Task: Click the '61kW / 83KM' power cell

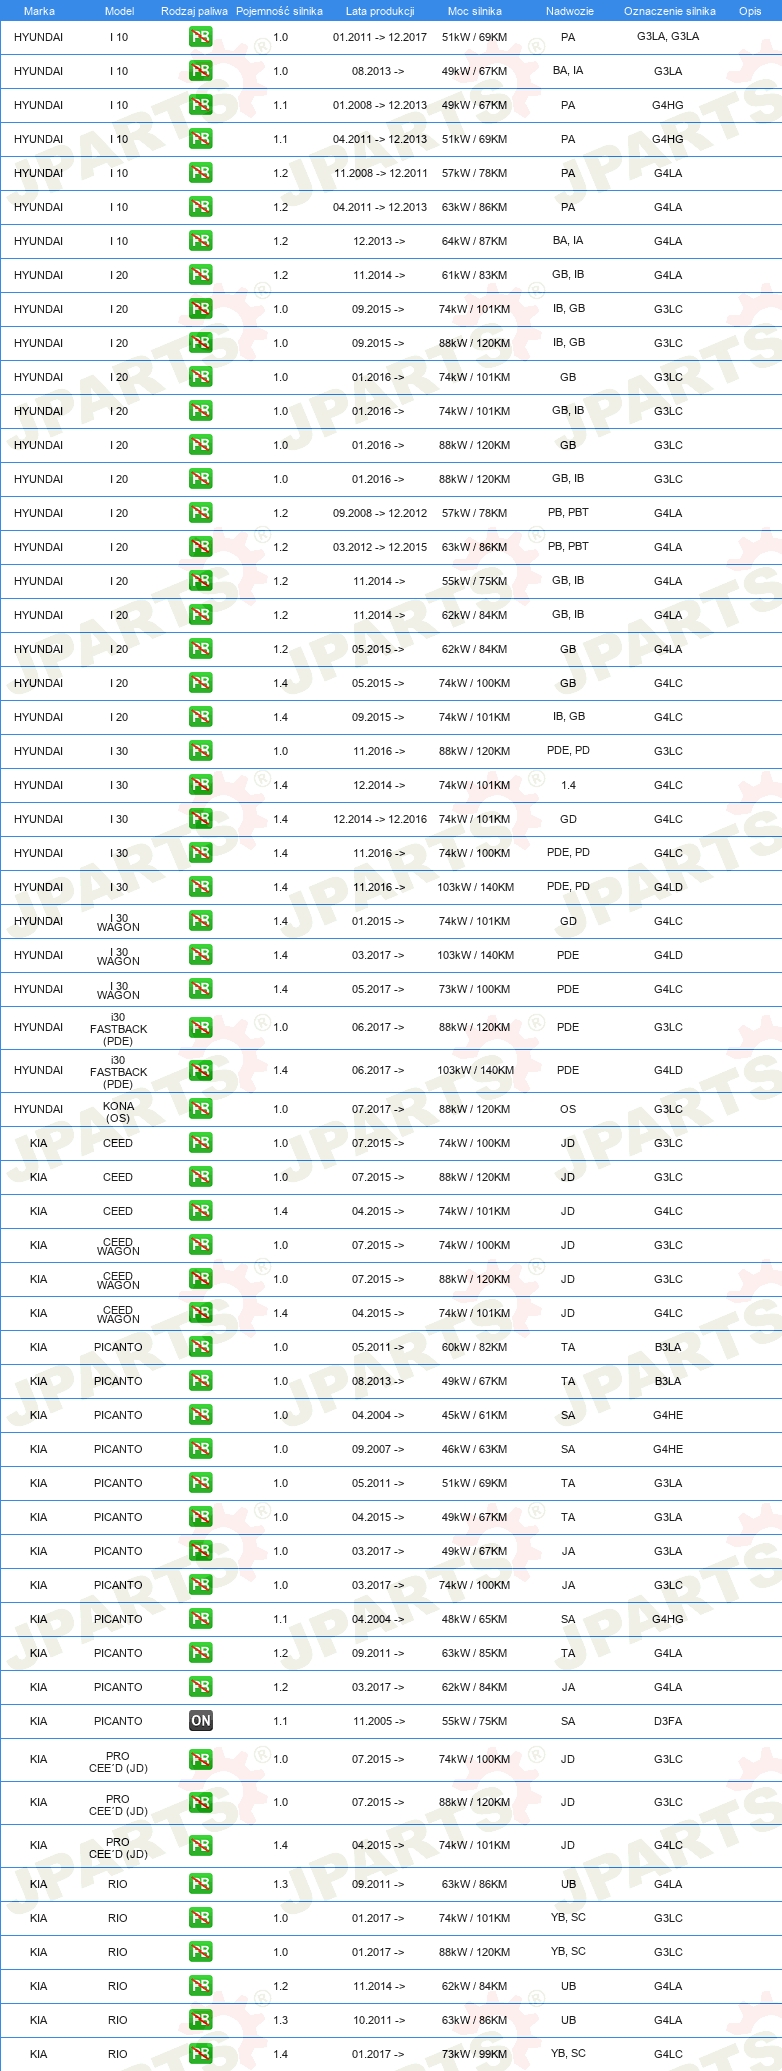Action: [x=474, y=275]
